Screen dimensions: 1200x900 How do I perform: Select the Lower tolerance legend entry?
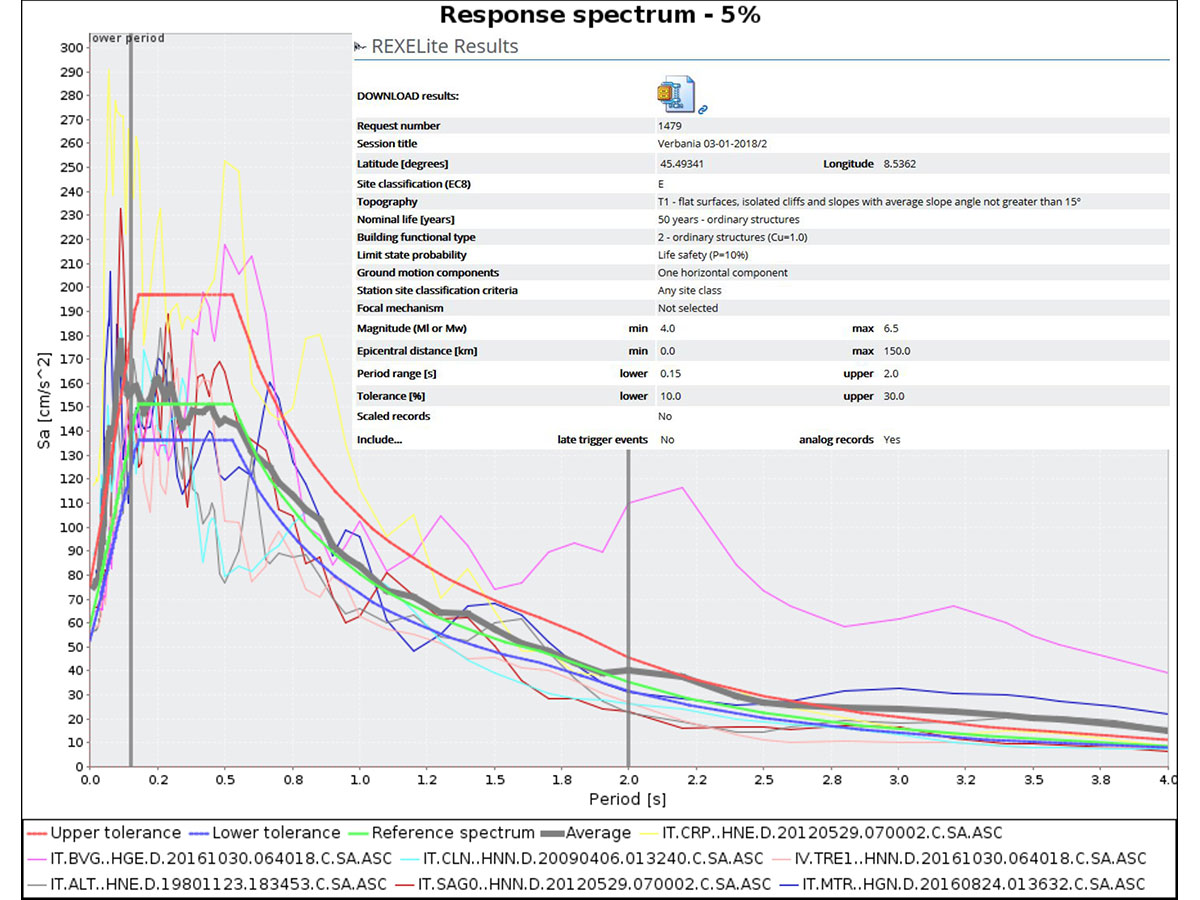264,833
